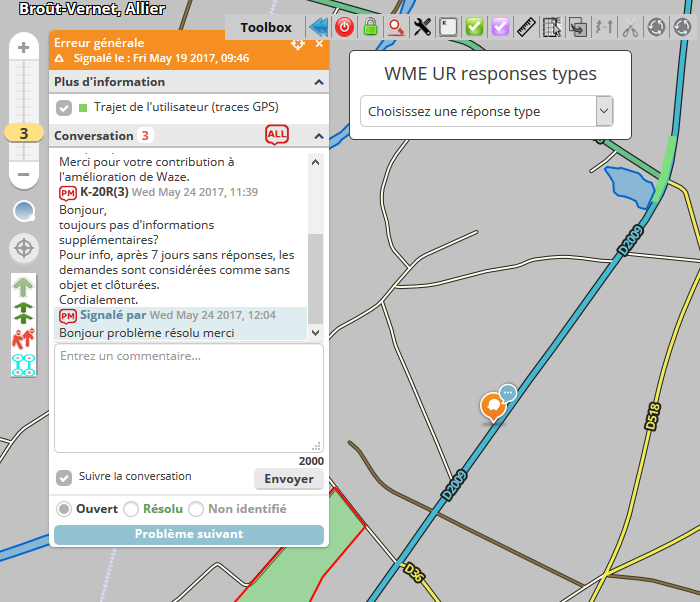
Task: Click the zoom level 3 slider handle
Action: coord(24,133)
